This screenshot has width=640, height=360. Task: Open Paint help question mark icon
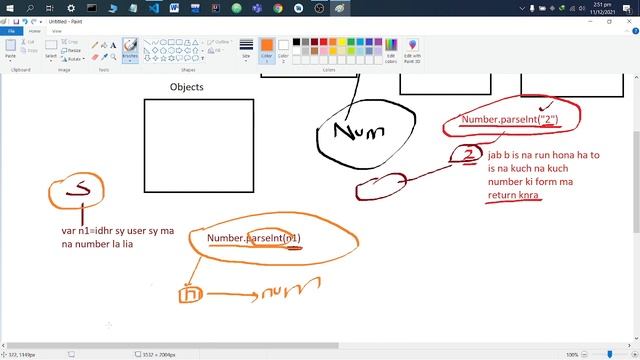pyautogui.click(x=635, y=31)
